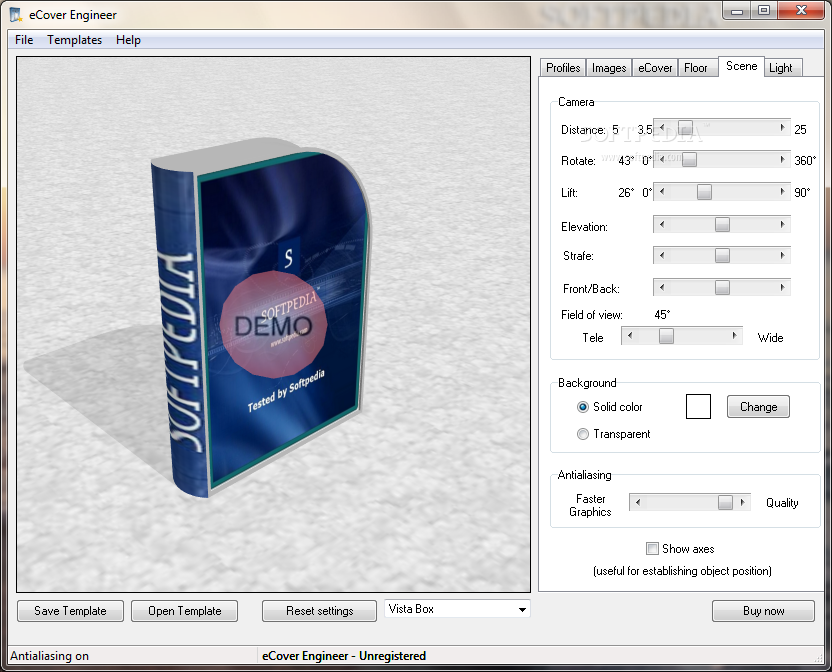The image size is (832, 672).
Task: Click the Front/Back slider left arrow
Action: tap(662, 287)
